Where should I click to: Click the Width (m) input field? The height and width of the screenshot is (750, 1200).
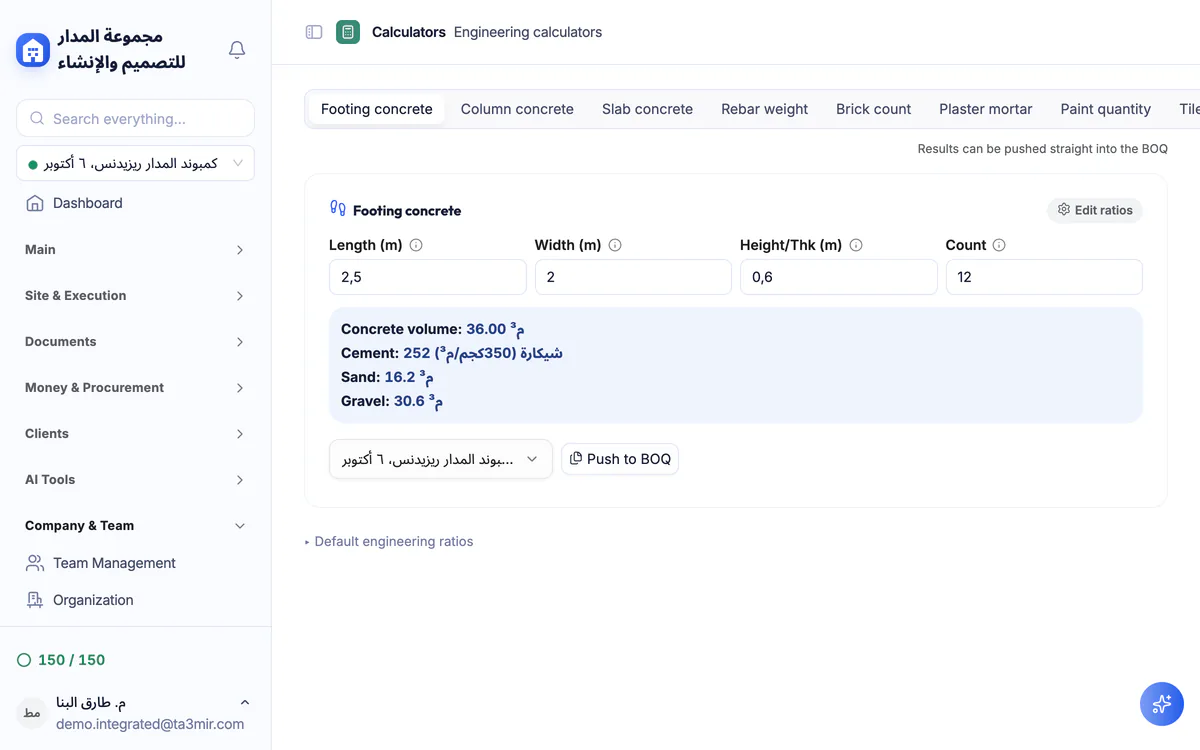(633, 277)
